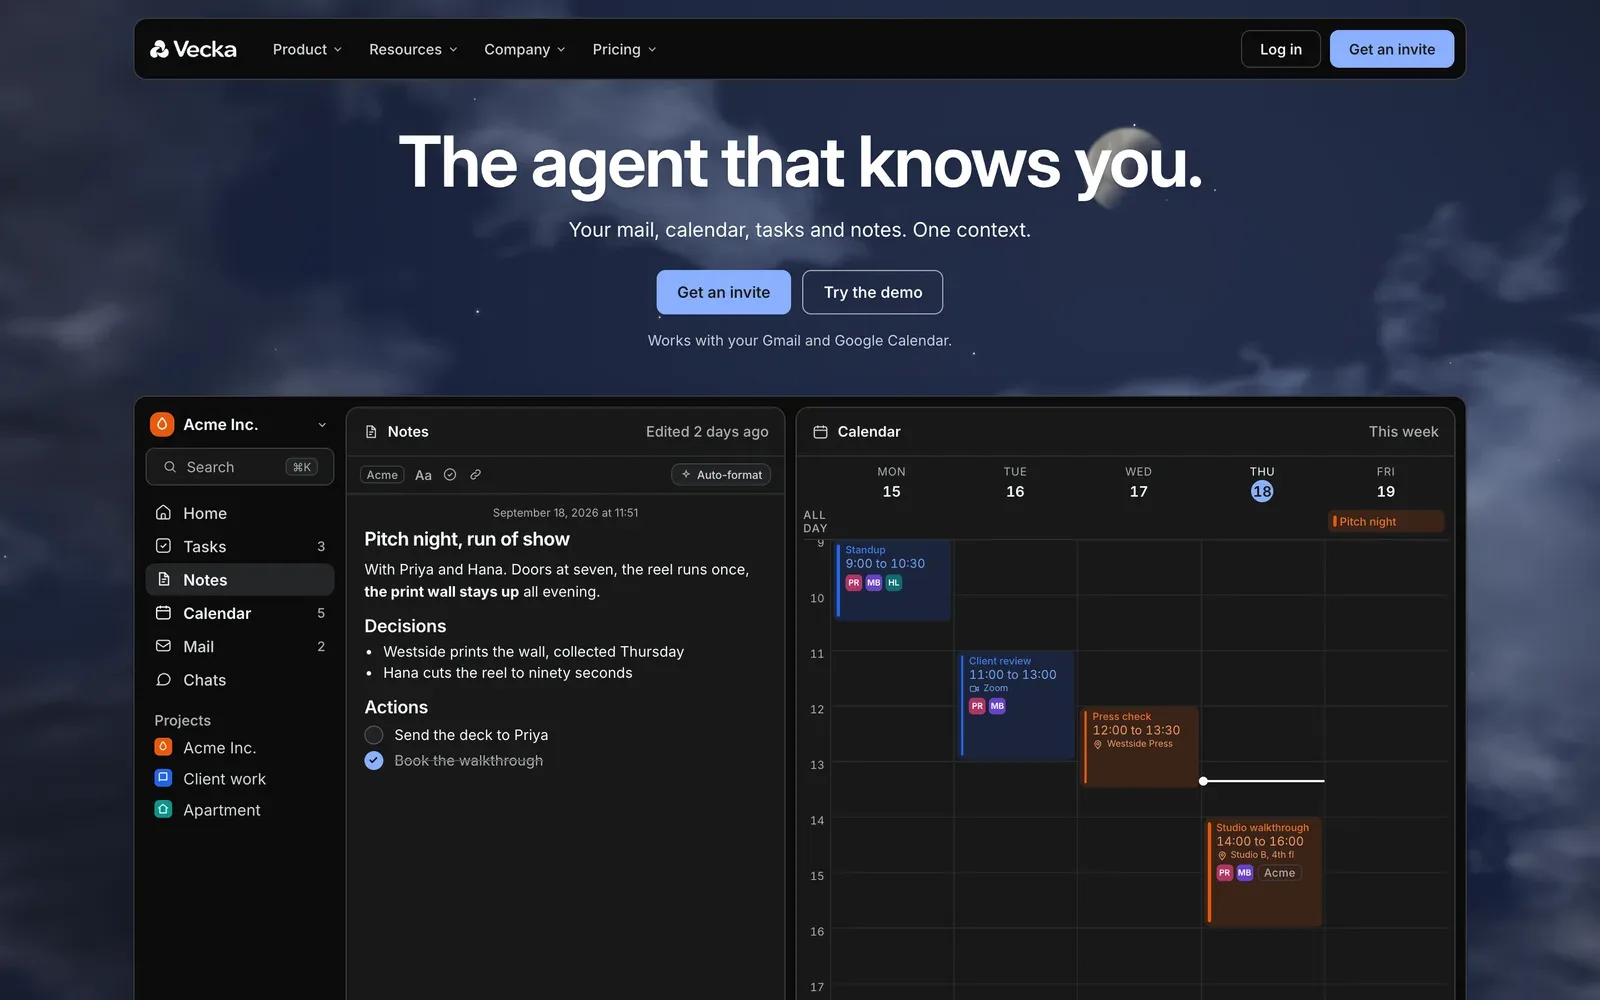Click the Tasks checkmark icon in sidebar
This screenshot has width=1600, height=1000.
point(163,546)
